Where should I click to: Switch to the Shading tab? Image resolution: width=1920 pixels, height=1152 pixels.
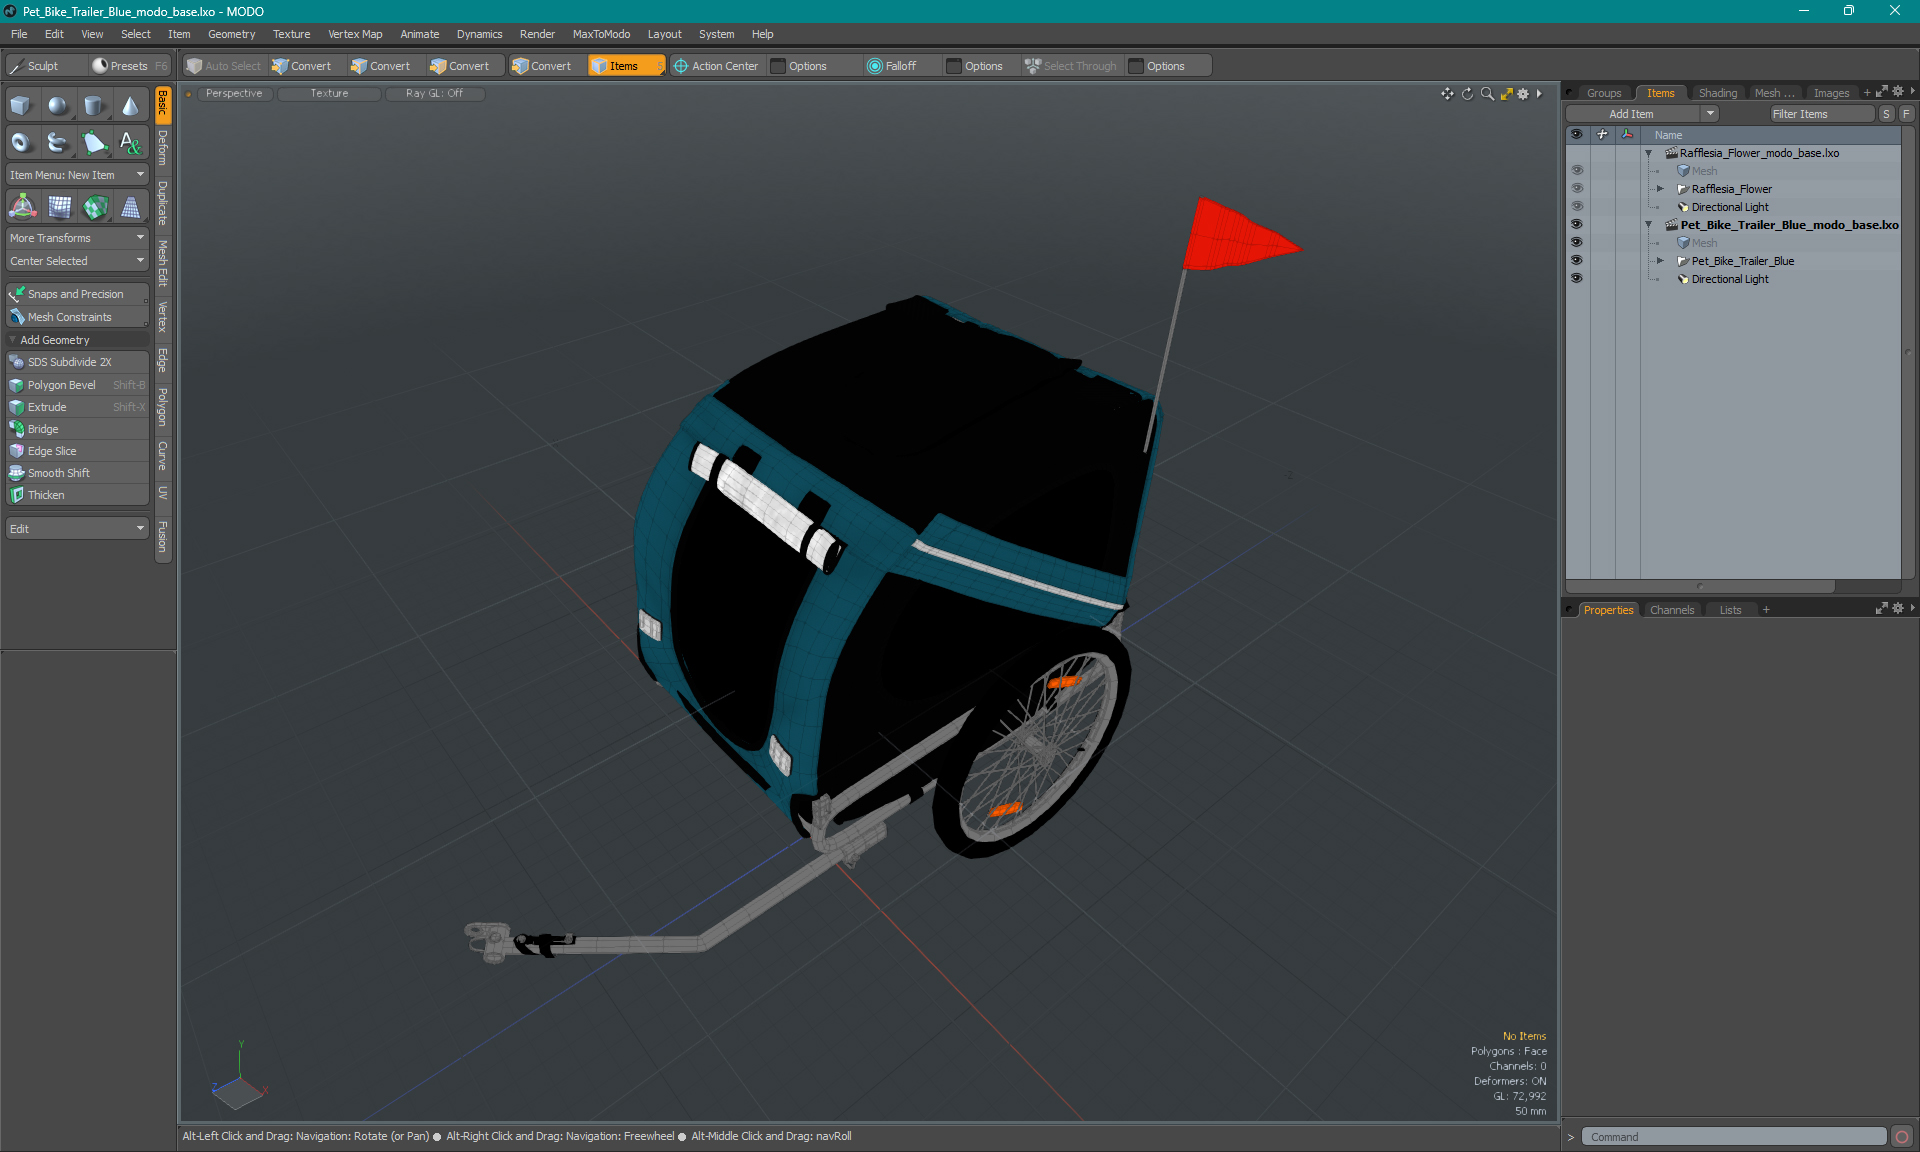(1718, 93)
